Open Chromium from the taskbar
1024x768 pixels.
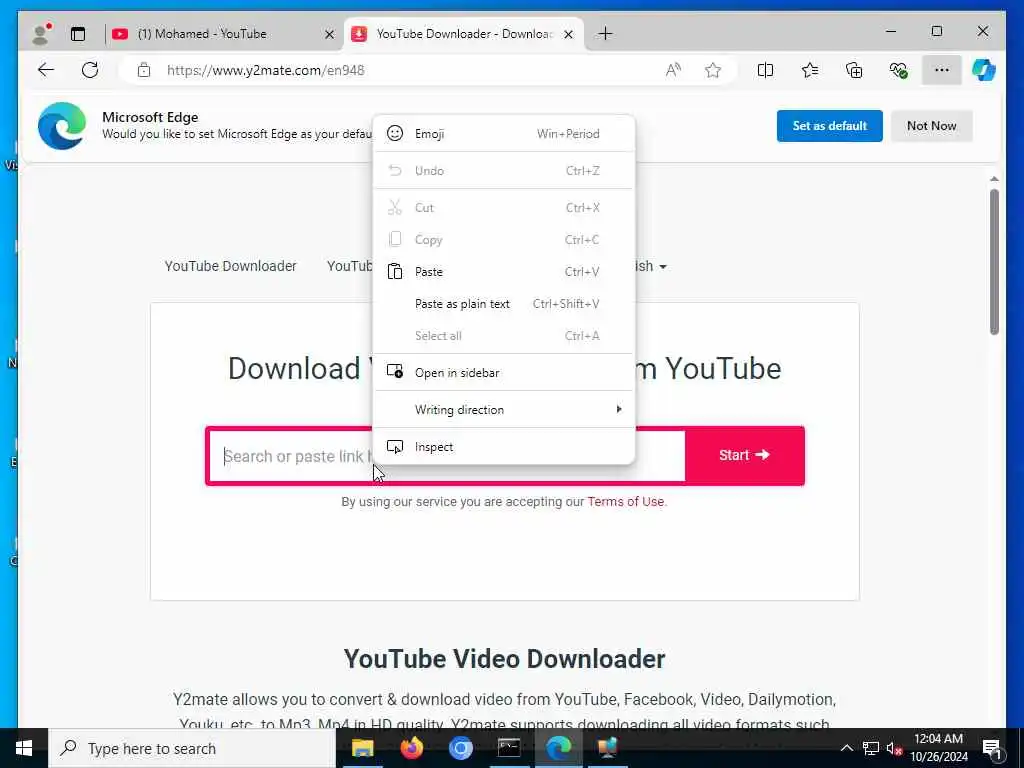tap(460, 748)
